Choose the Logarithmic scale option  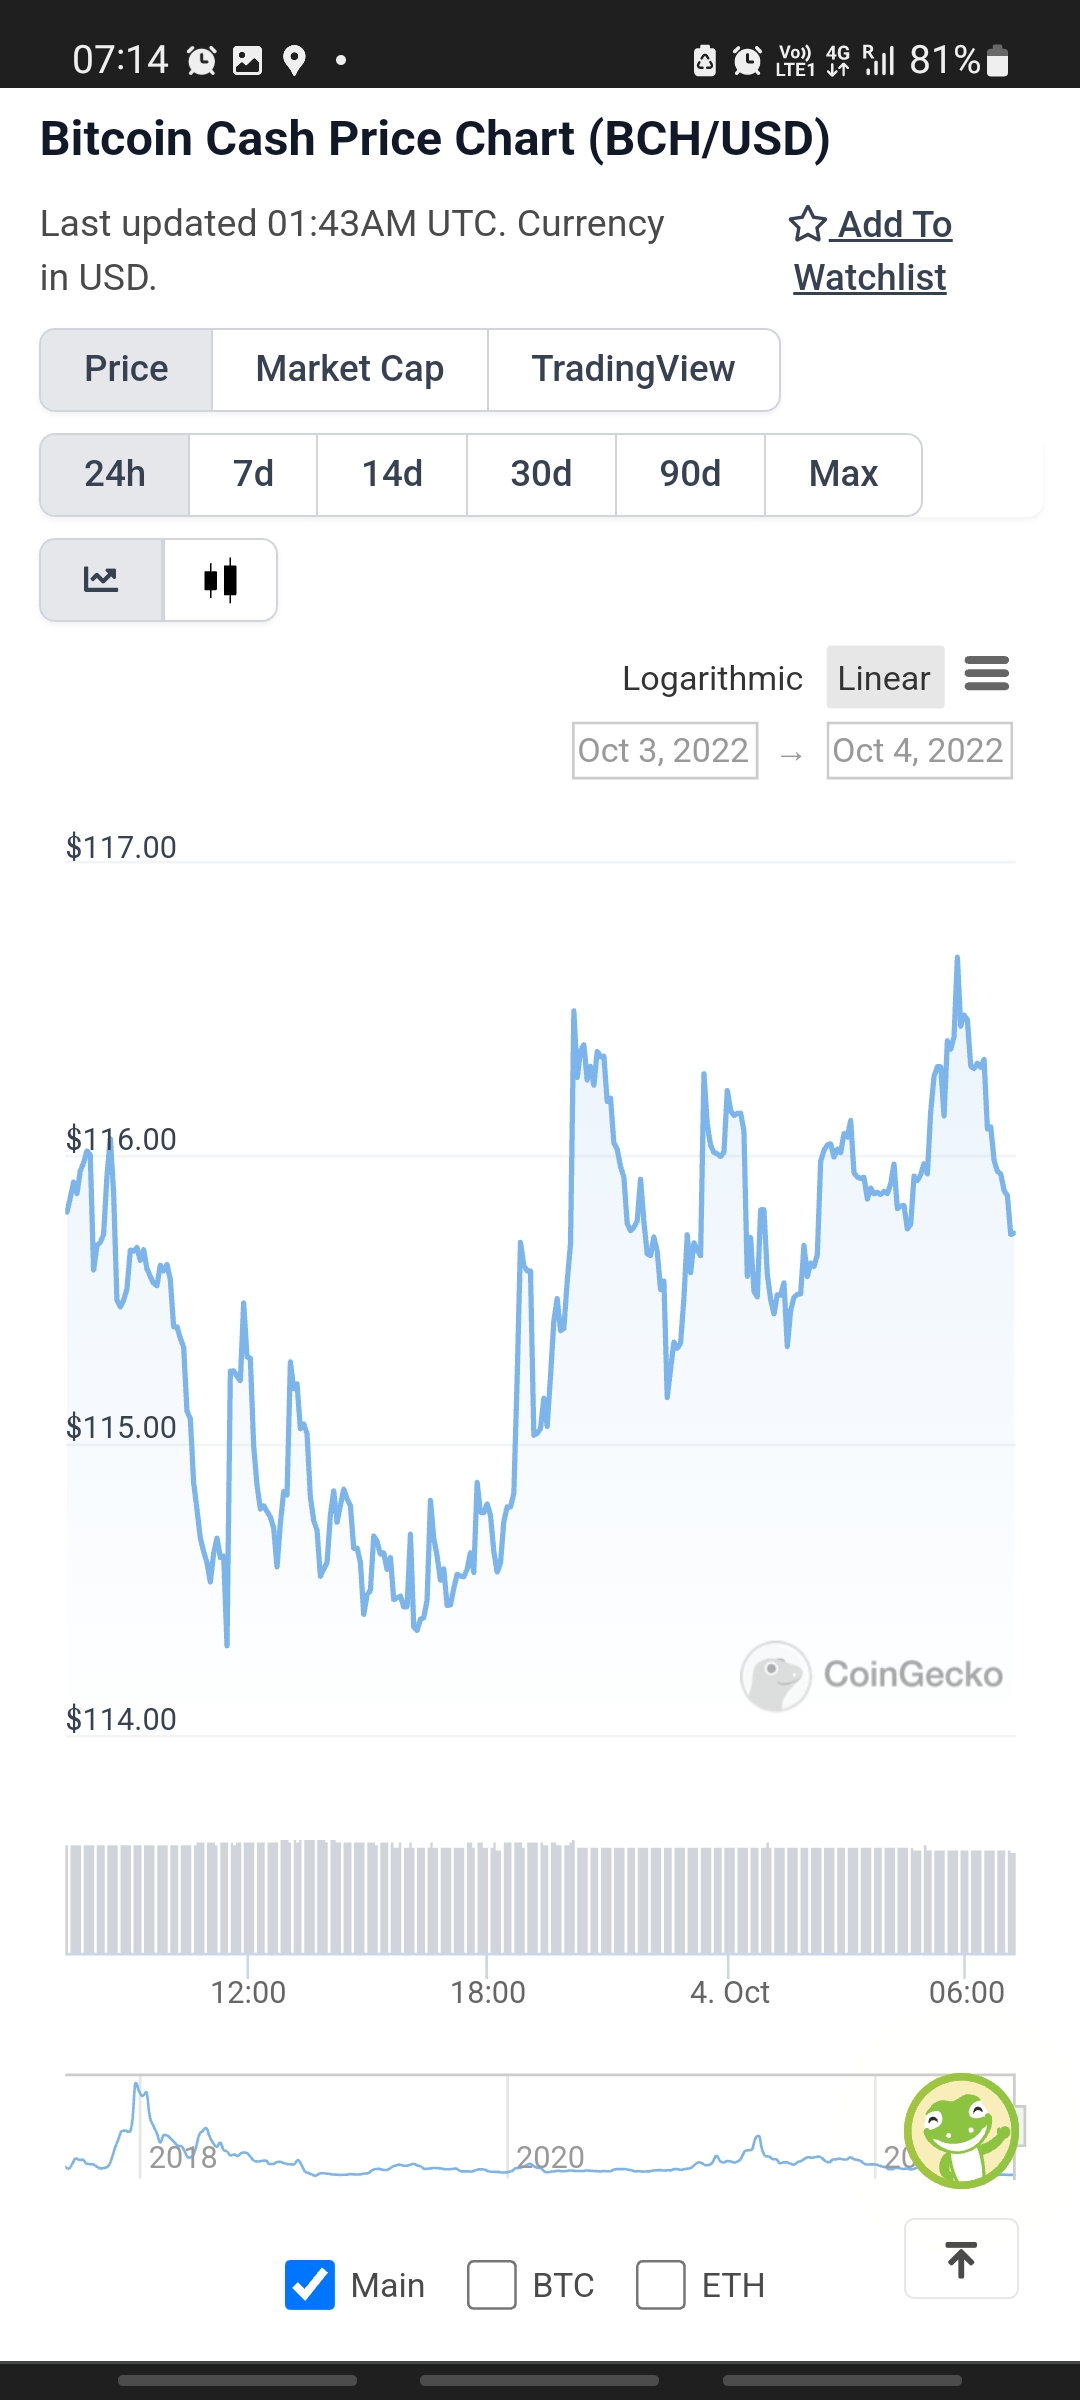712,678
